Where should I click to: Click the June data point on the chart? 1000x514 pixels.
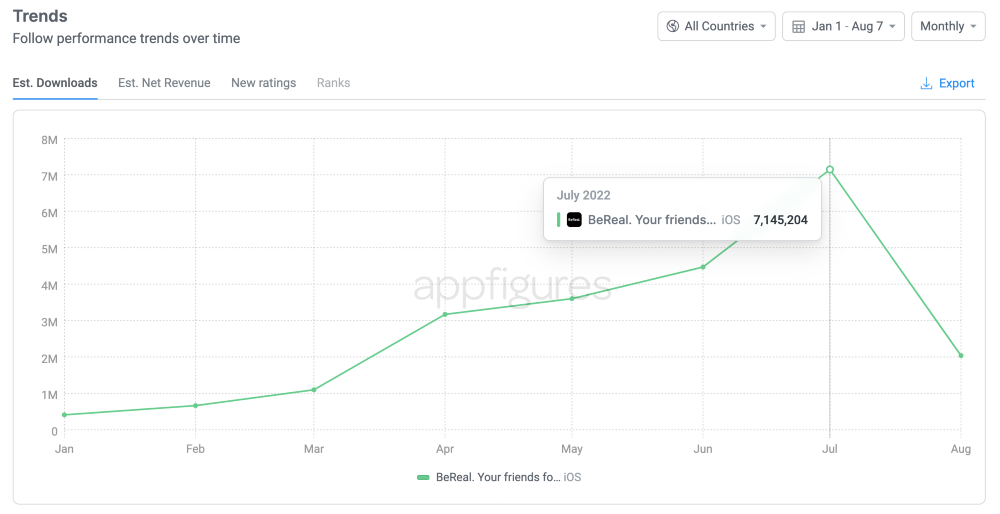pos(703,267)
